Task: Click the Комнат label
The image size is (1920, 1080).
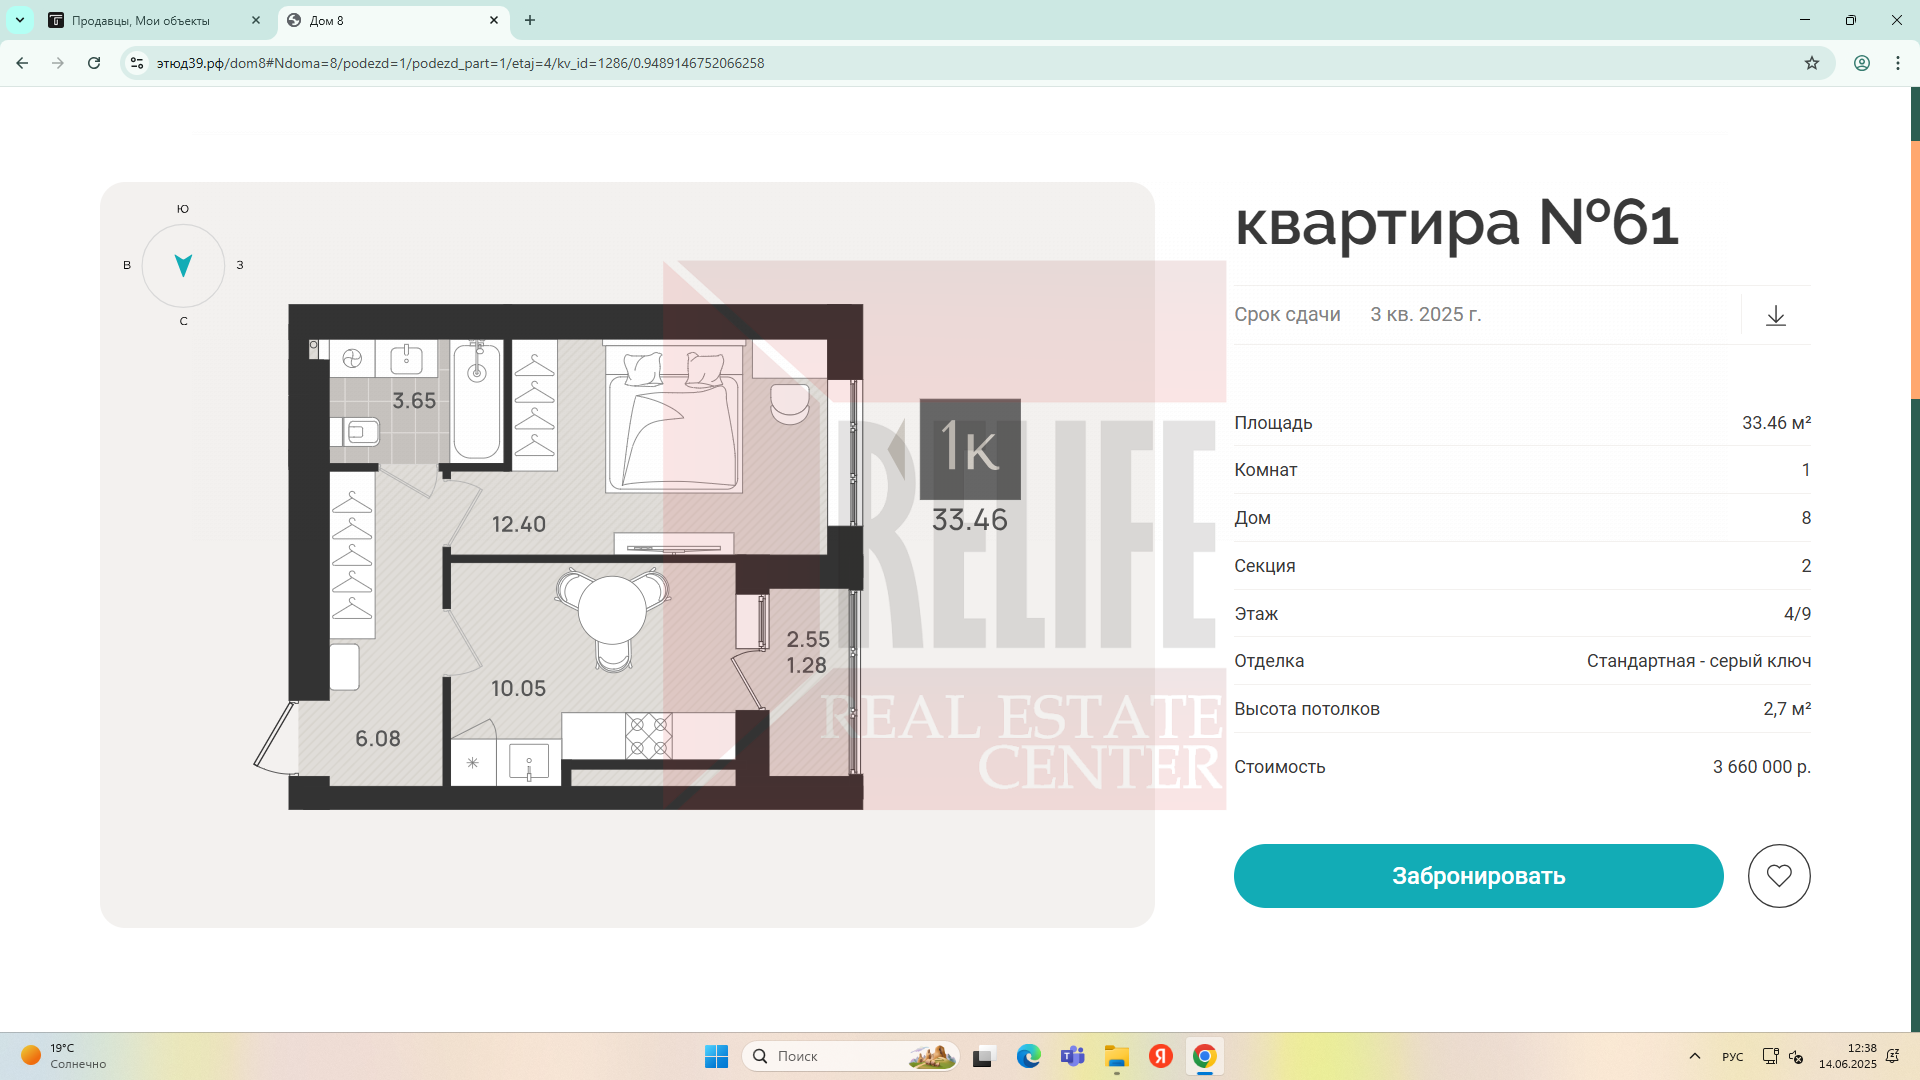Action: (1265, 470)
